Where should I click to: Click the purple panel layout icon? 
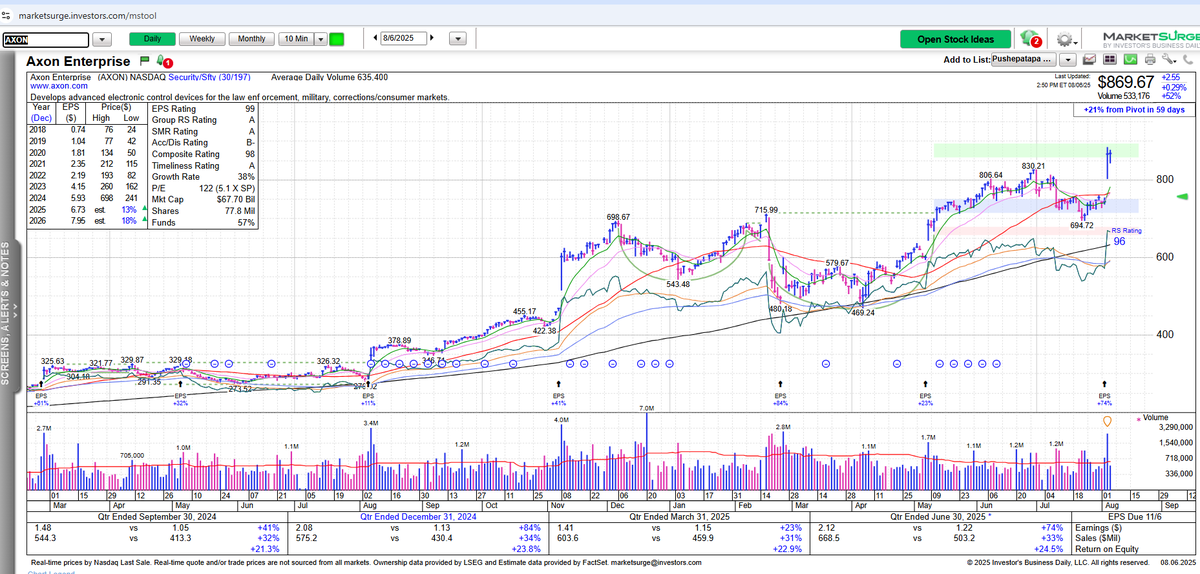tap(1109, 61)
